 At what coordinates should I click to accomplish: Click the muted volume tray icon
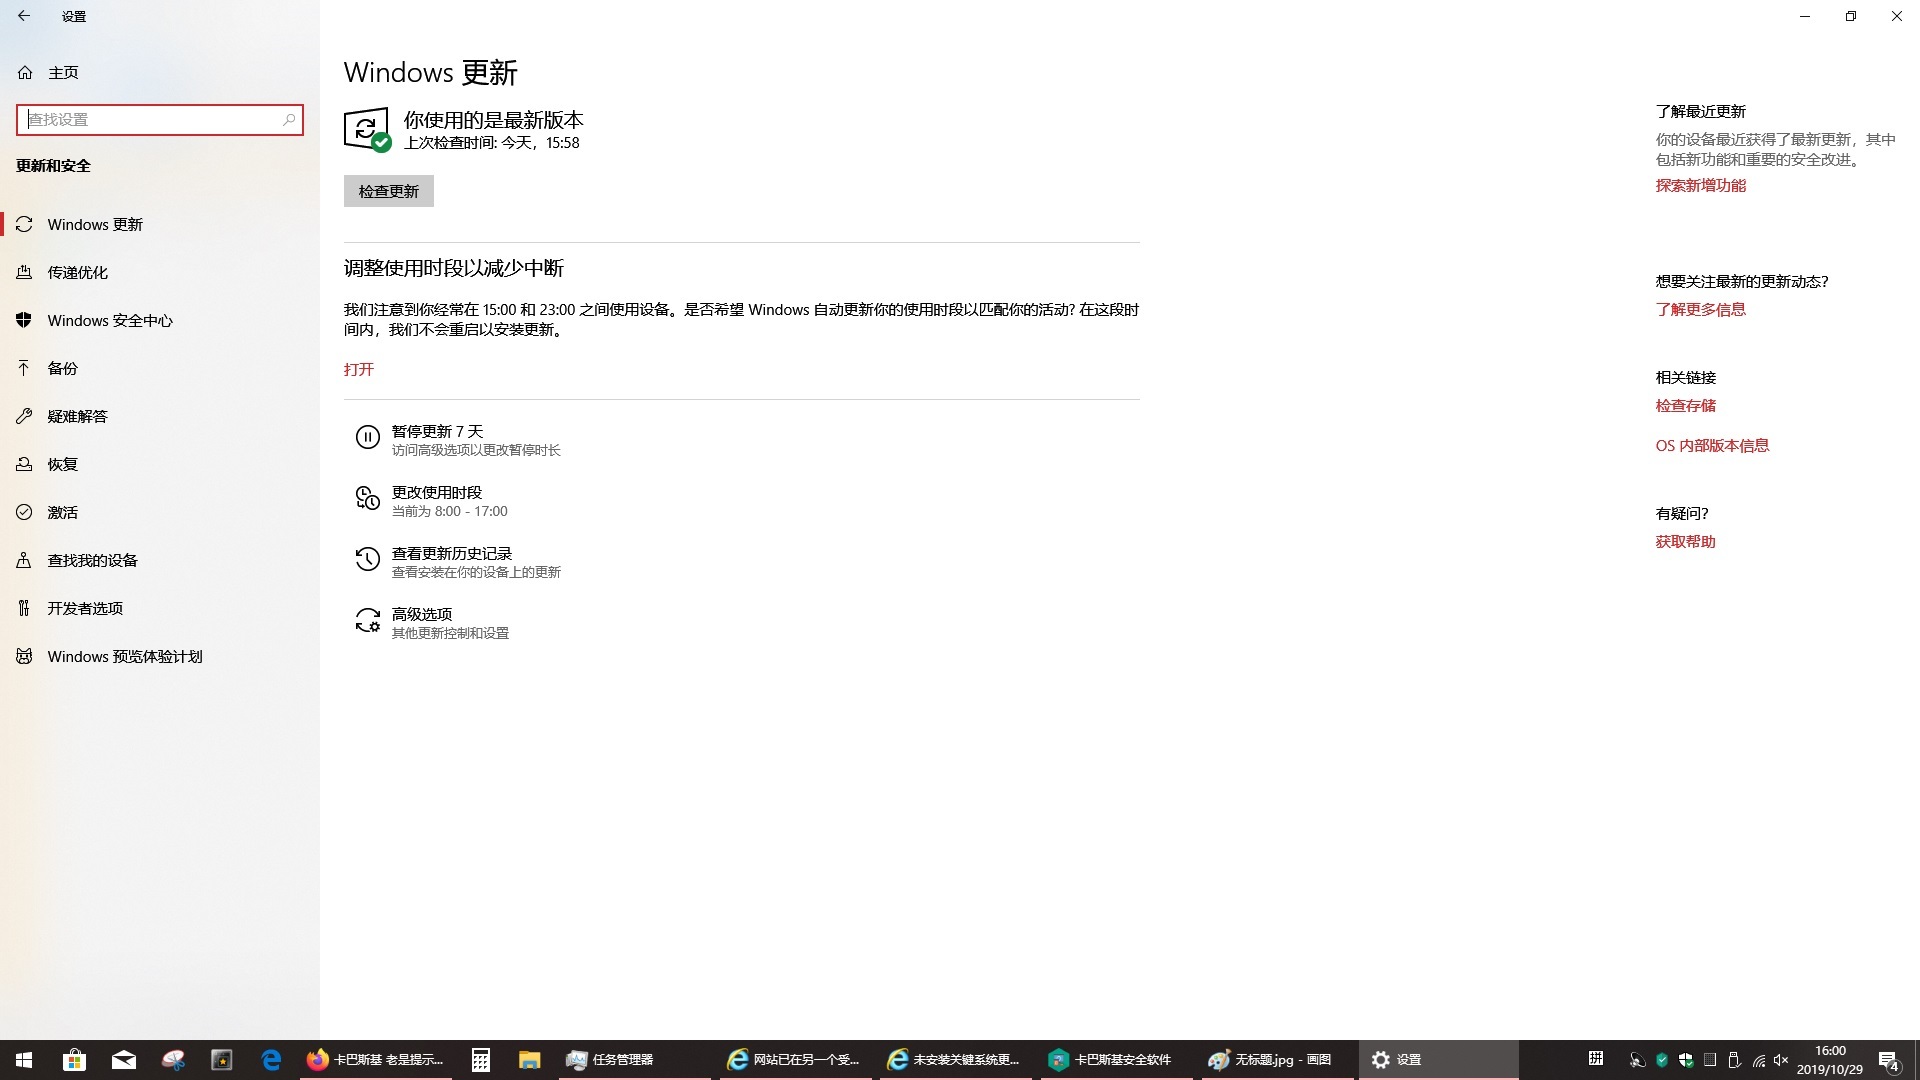tap(1781, 1060)
